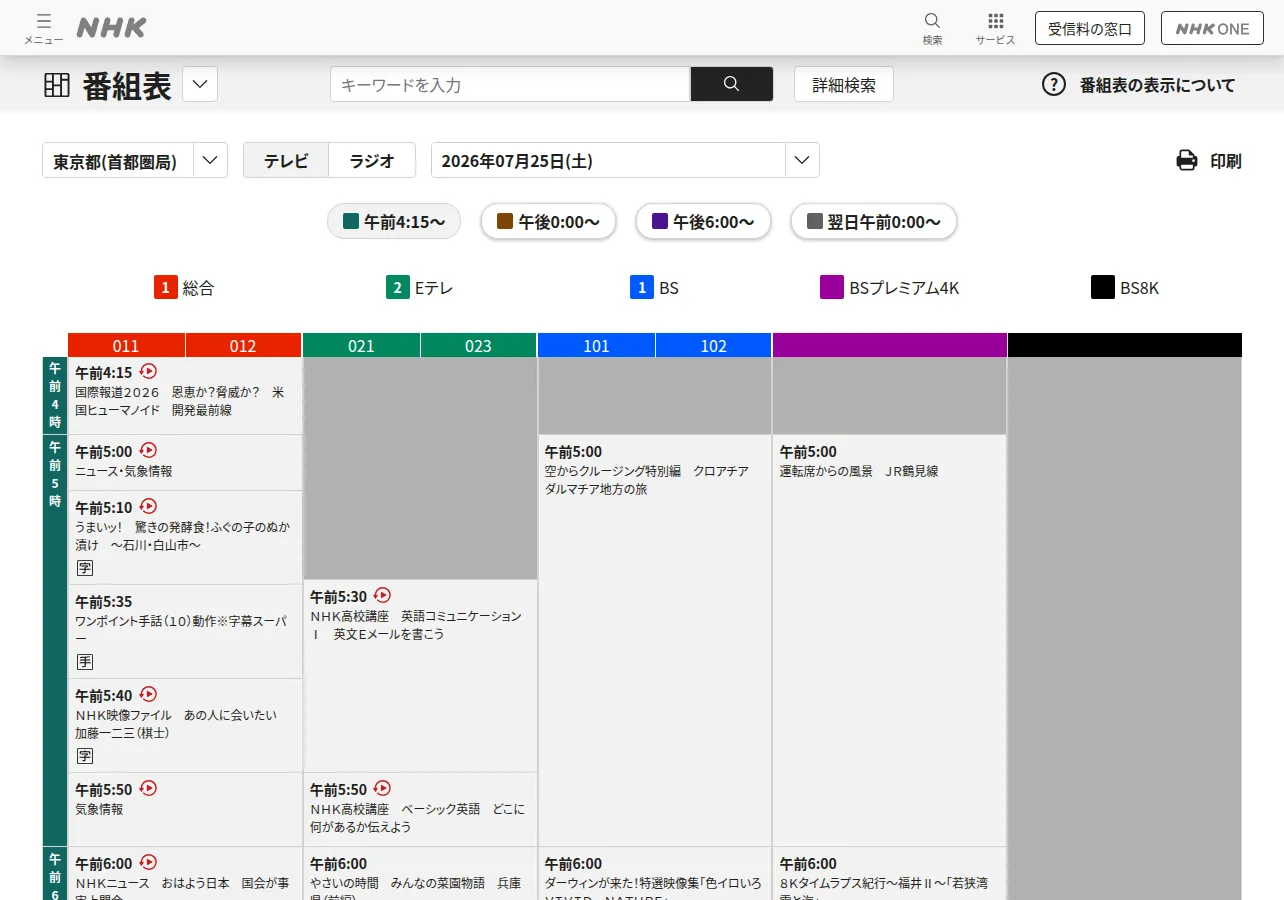The image size is (1284, 900).
Task: Expand dropdown arrow next to 番組表 title
Action: [200, 84]
